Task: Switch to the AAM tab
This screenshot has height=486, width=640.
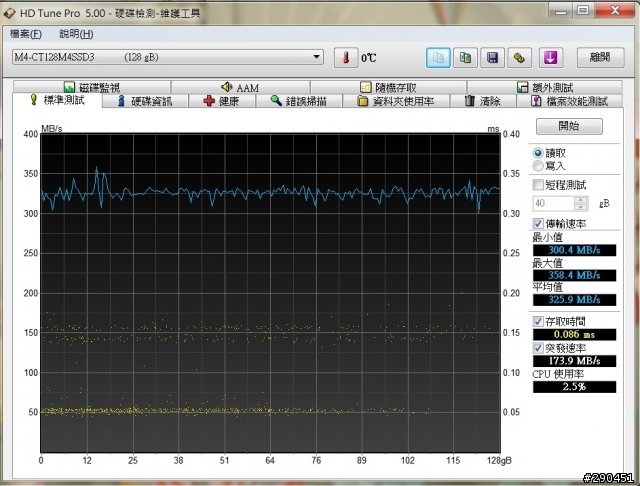Action: (240, 87)
